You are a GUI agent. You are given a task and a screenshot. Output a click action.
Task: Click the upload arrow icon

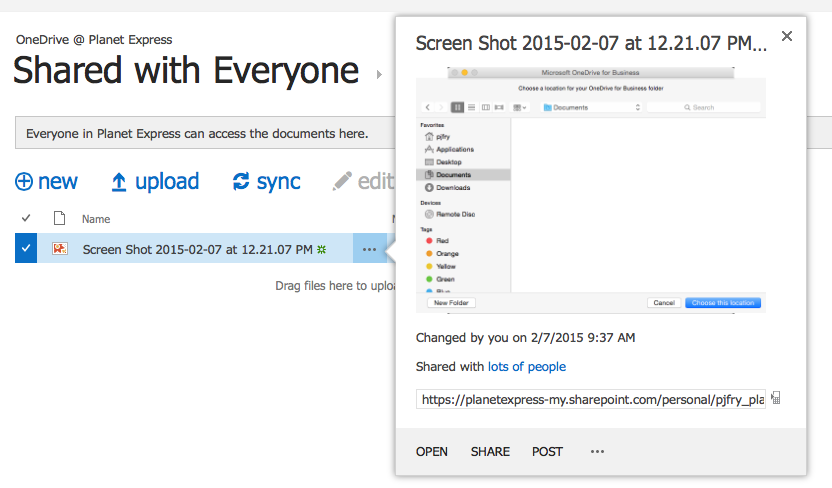119,182
